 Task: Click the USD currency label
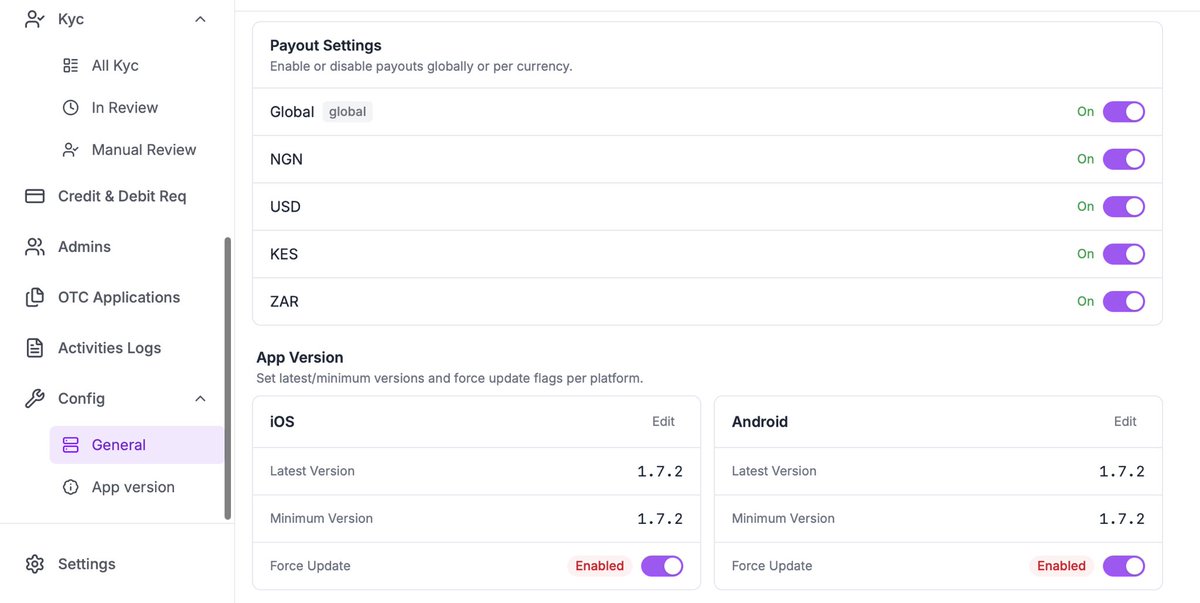pyautogui.click(x=285, y=207)
